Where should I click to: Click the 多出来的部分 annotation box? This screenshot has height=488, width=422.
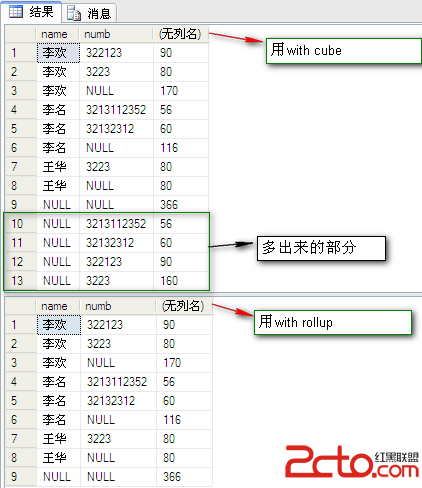coord(321,248)
